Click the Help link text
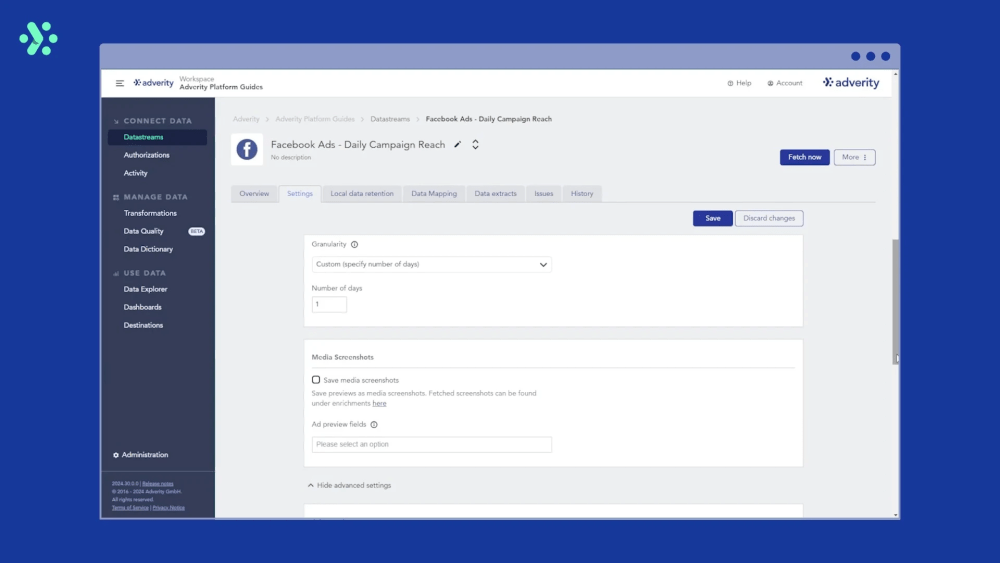Screen dimensions: 1000x563 744,83
